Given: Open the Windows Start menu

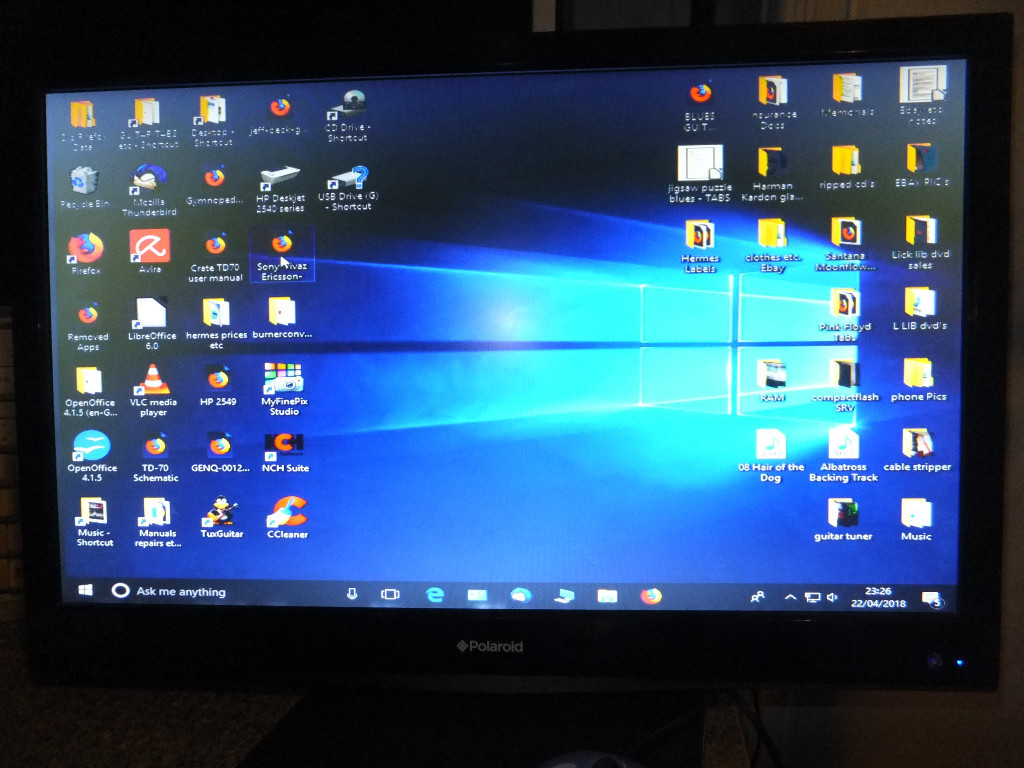Looking at the screenshot, I should [85, 590].
